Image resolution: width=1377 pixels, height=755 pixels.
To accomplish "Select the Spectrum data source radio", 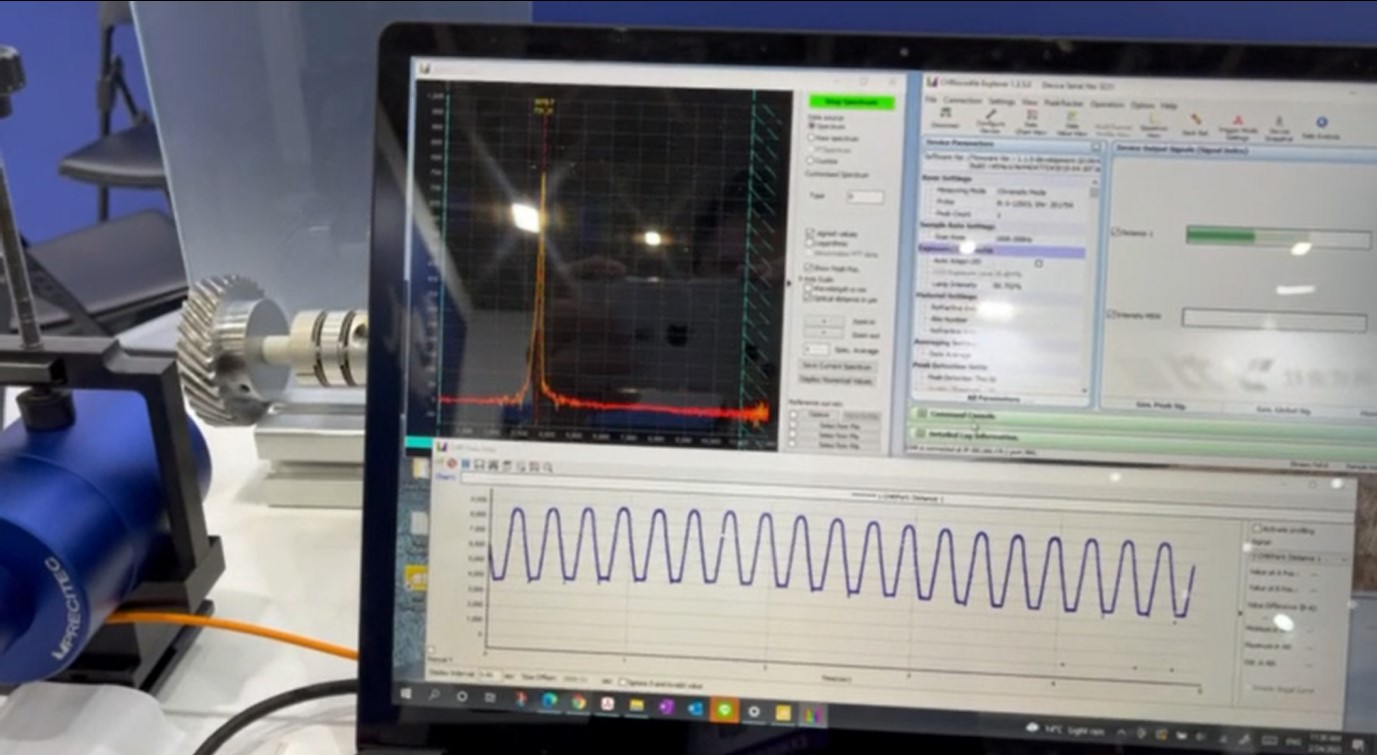I will pyautogui.click(x=811, y=126).
